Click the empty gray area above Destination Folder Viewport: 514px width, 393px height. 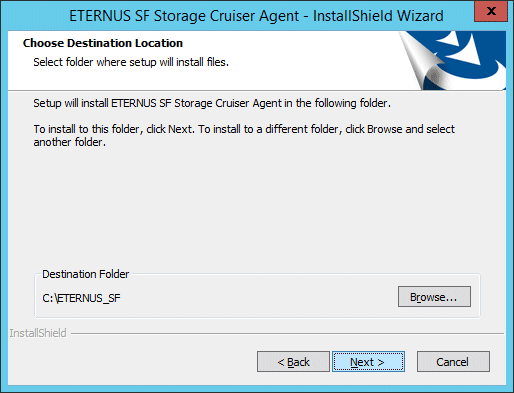(x=257, y=207)
